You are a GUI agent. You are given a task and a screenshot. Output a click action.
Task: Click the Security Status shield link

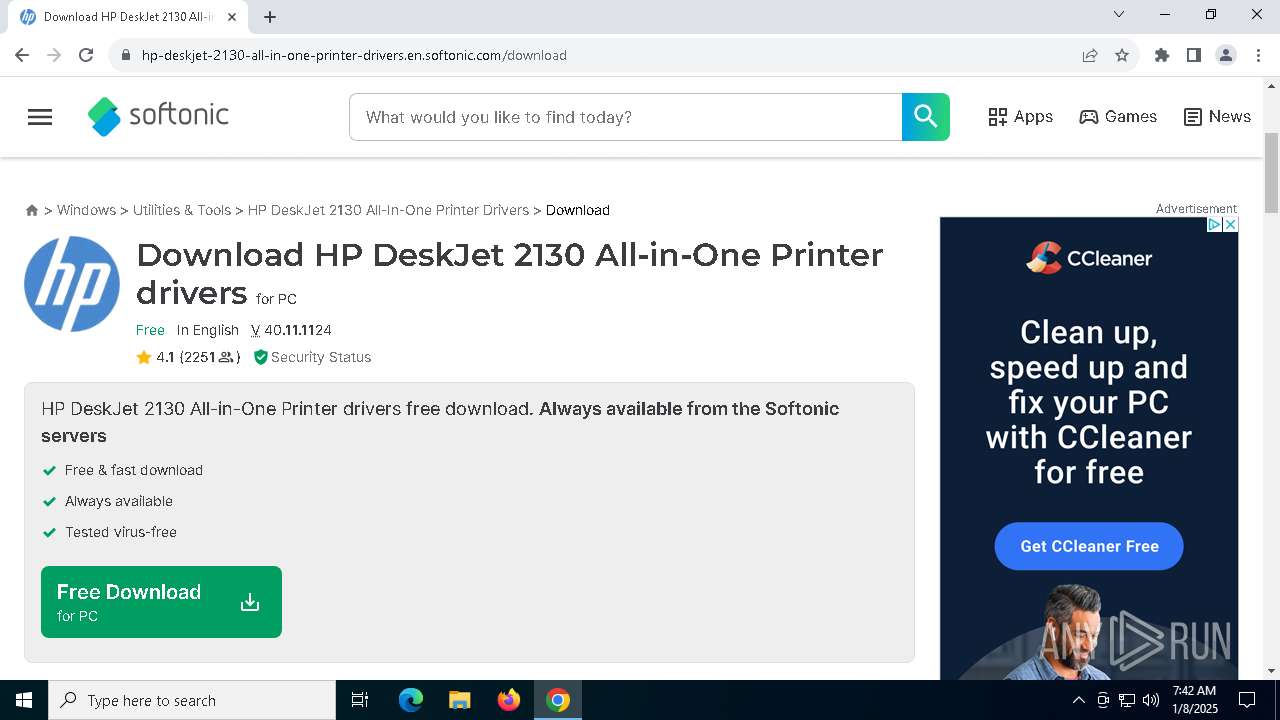312,357
